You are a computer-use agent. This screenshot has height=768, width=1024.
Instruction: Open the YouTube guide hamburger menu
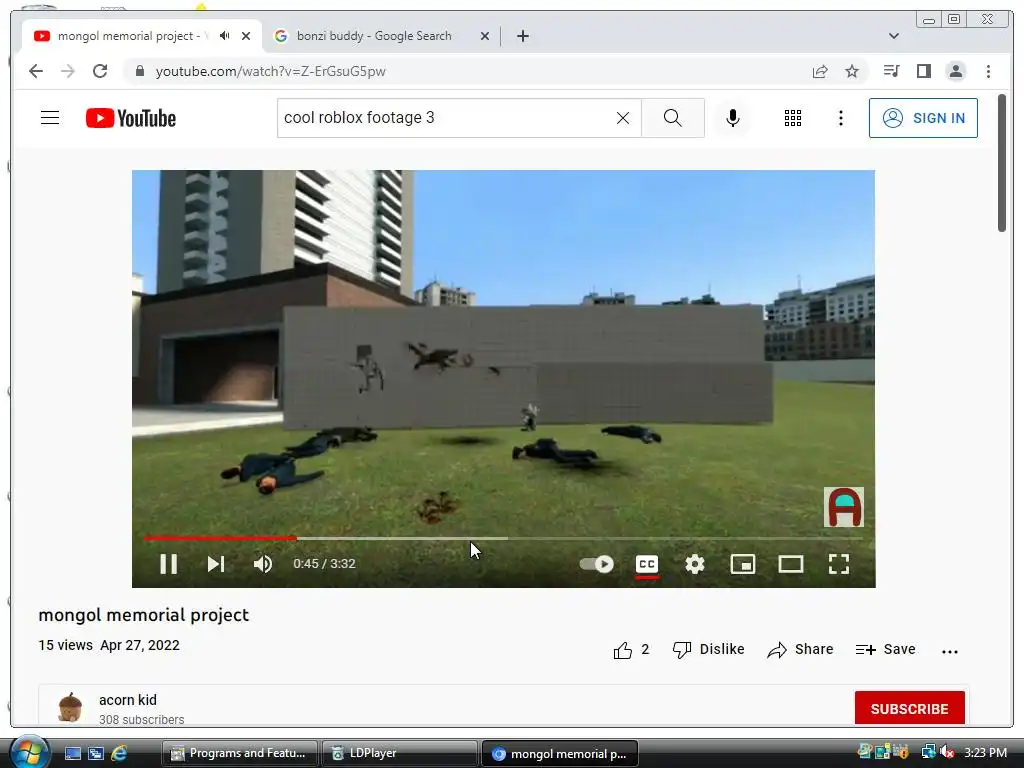50,118
